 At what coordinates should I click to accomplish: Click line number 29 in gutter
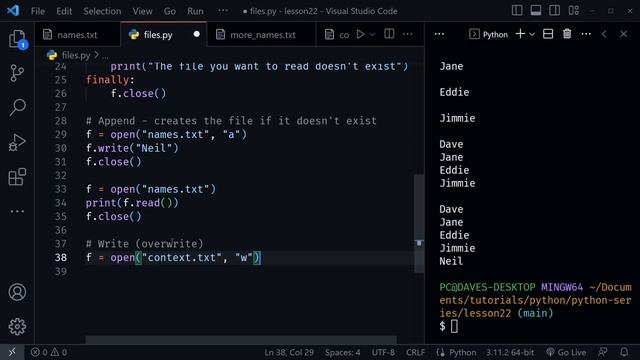[61, 135]
